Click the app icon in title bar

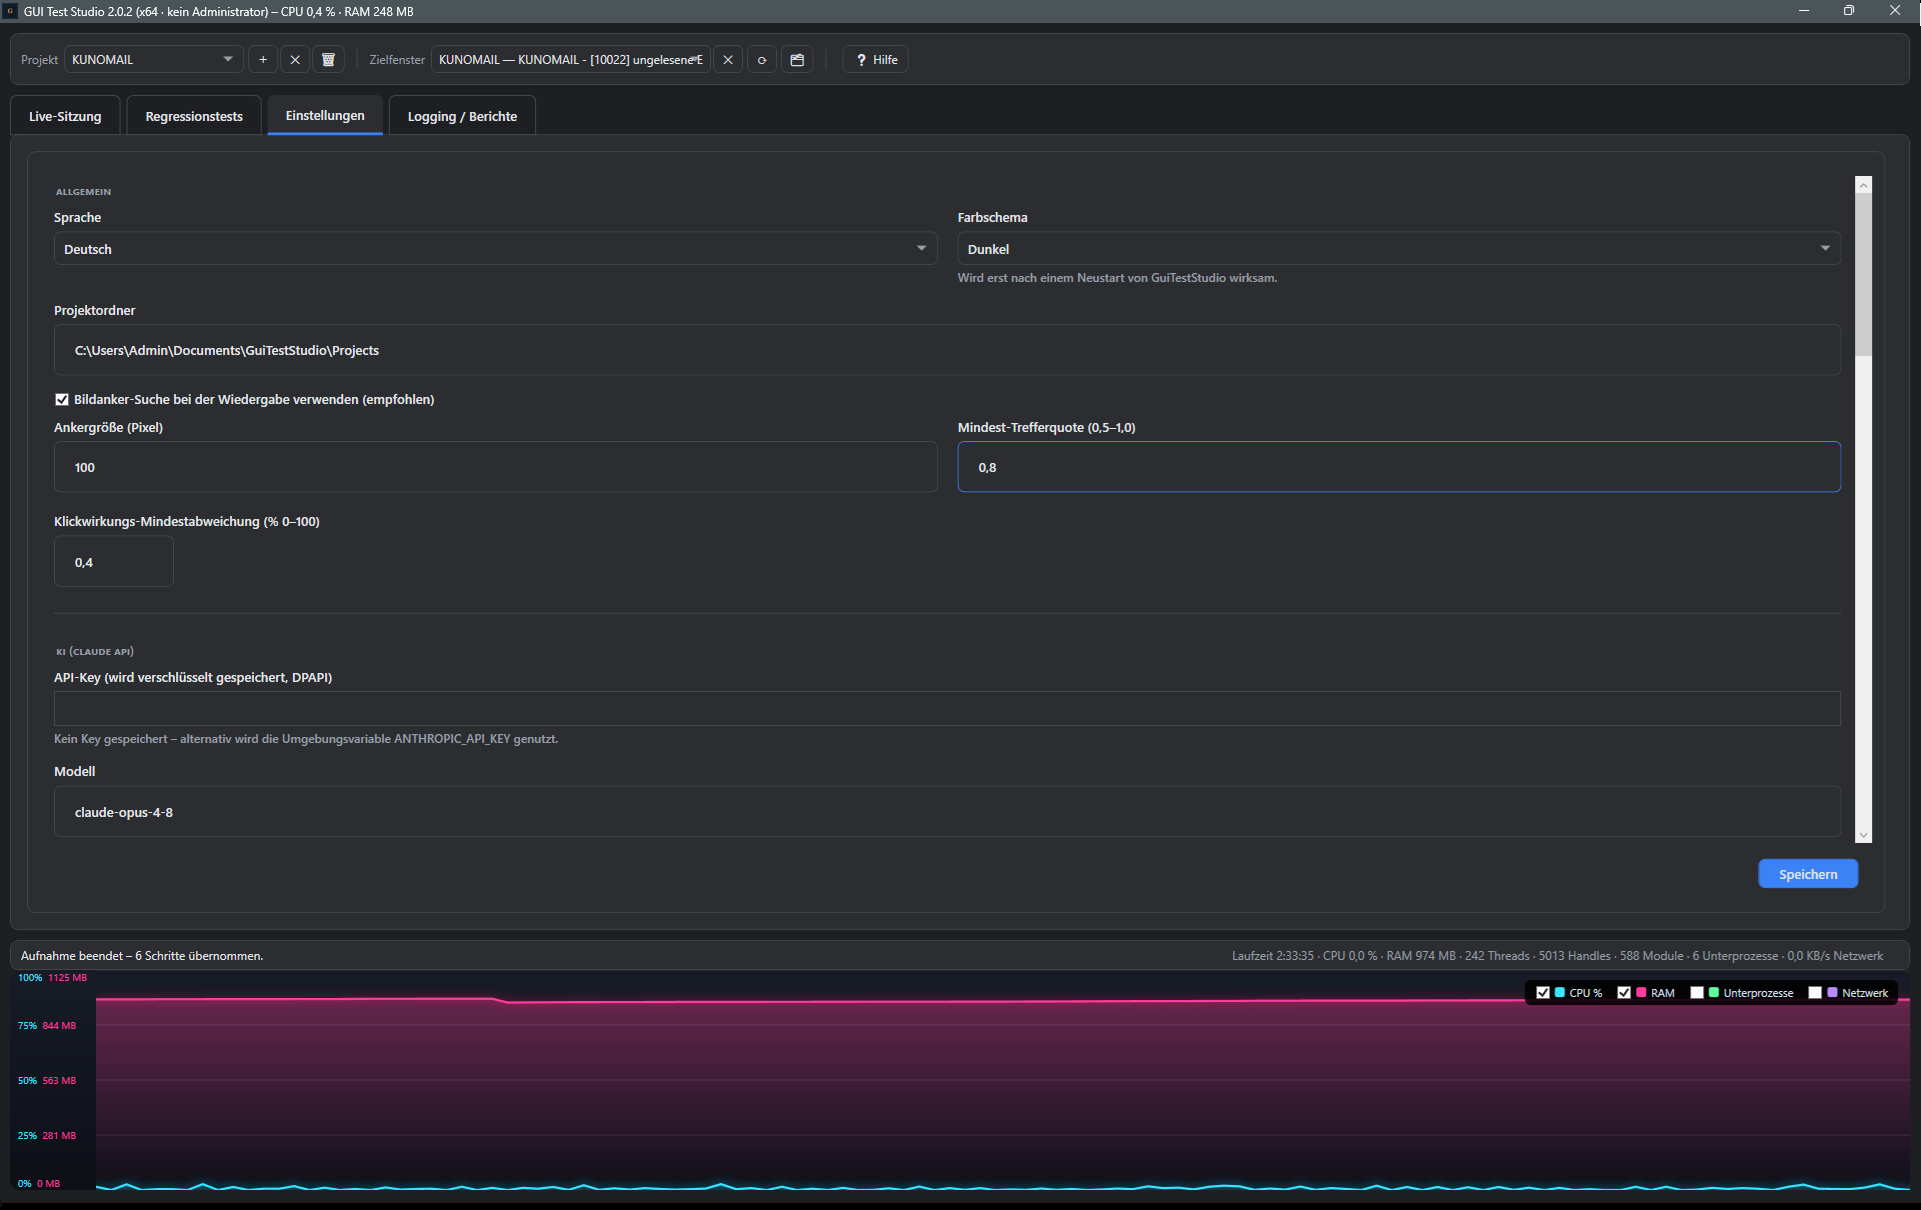coord(11,11)
